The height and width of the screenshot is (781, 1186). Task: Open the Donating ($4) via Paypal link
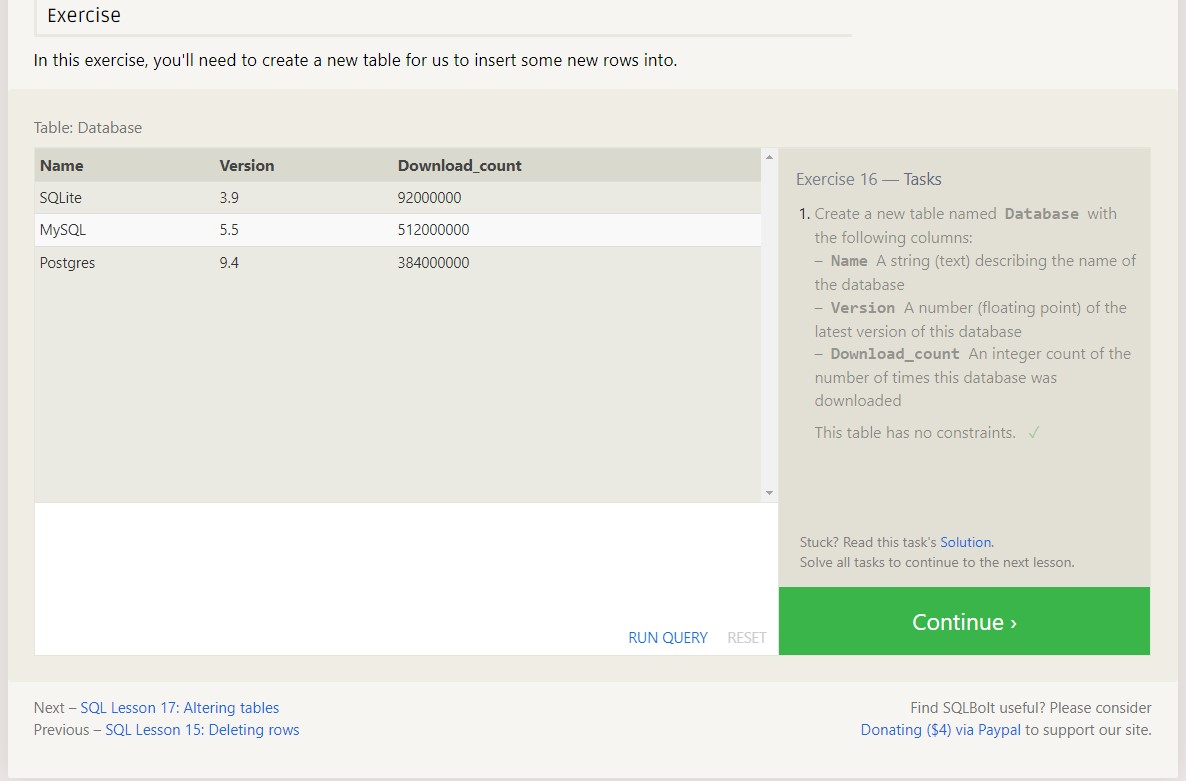(940, 730)
